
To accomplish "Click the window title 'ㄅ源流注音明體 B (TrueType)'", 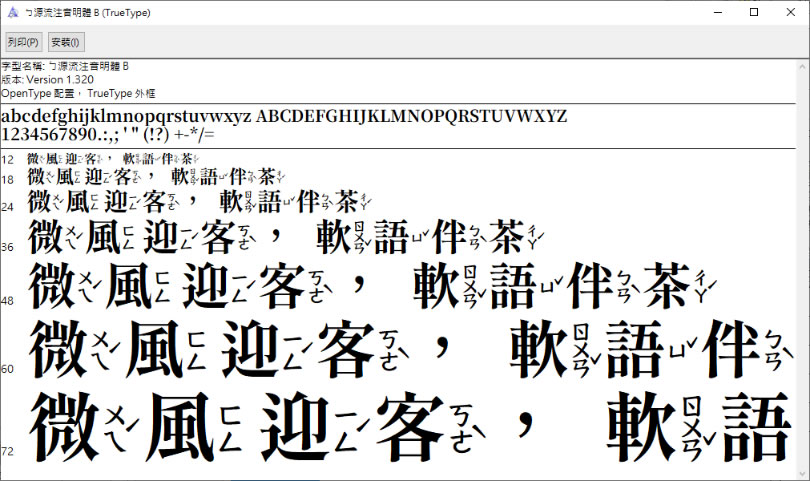I will click(88, 12).
